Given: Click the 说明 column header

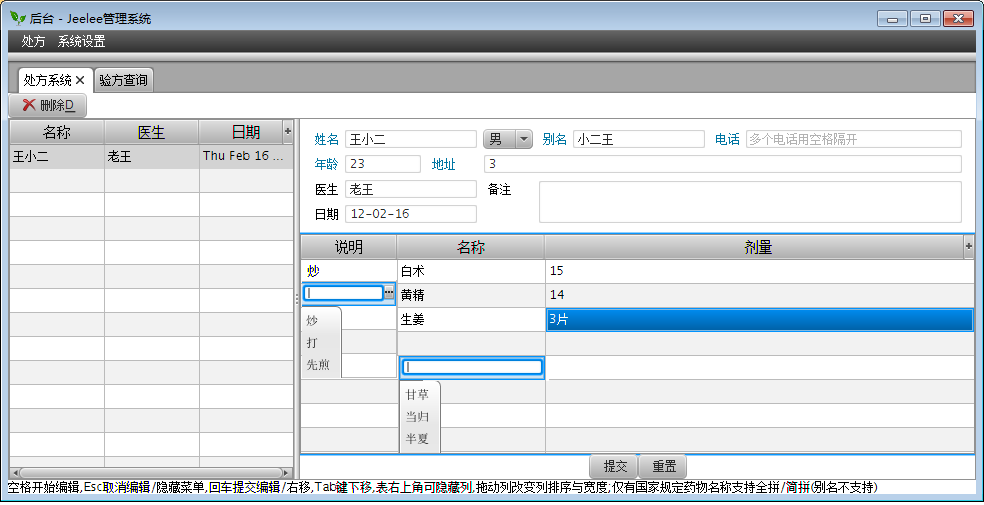Looking at the screenshot, I should point(349,247).
